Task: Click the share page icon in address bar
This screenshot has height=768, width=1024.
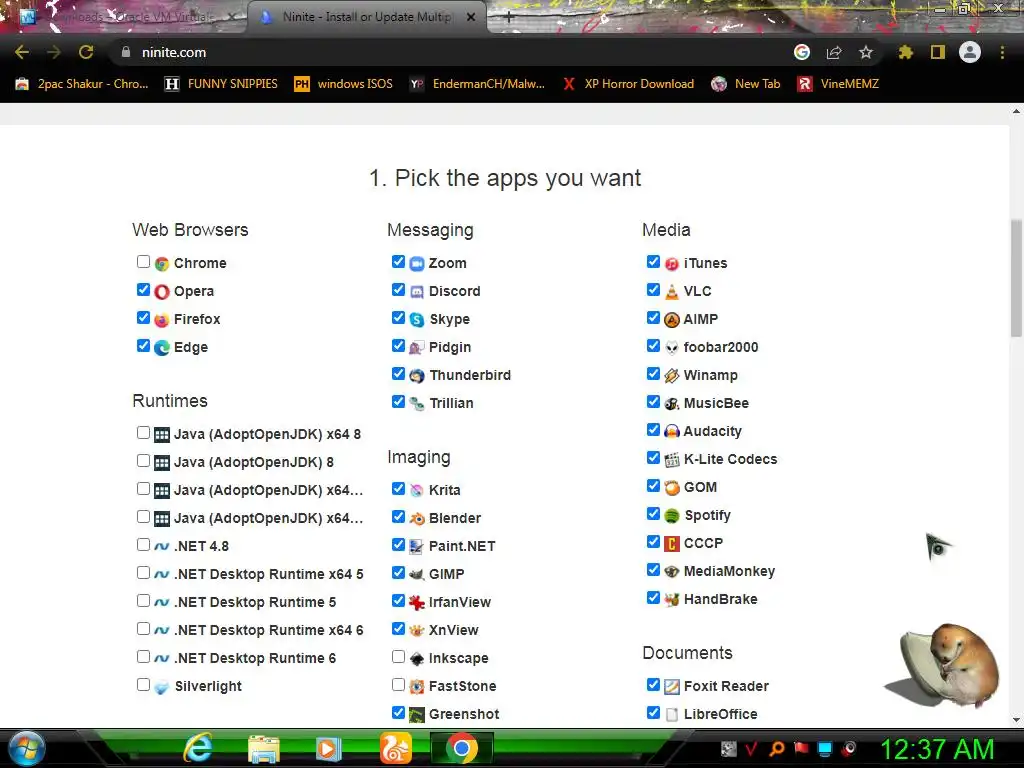Action: pos(834,52)
